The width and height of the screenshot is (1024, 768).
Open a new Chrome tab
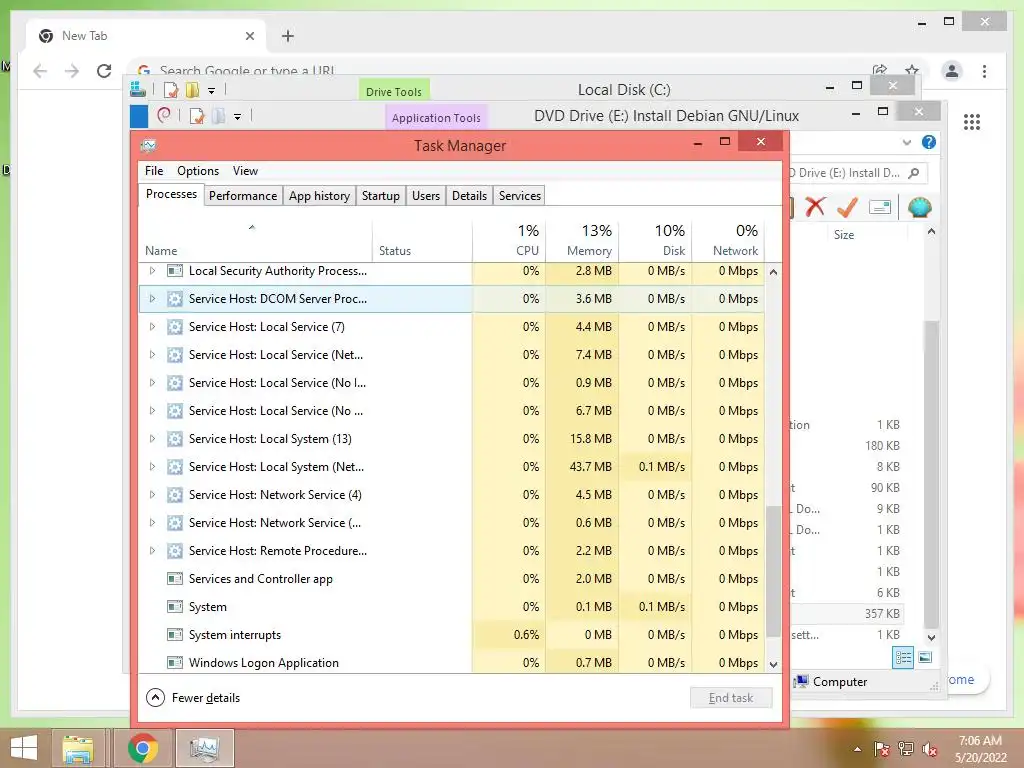click(288, 36)
